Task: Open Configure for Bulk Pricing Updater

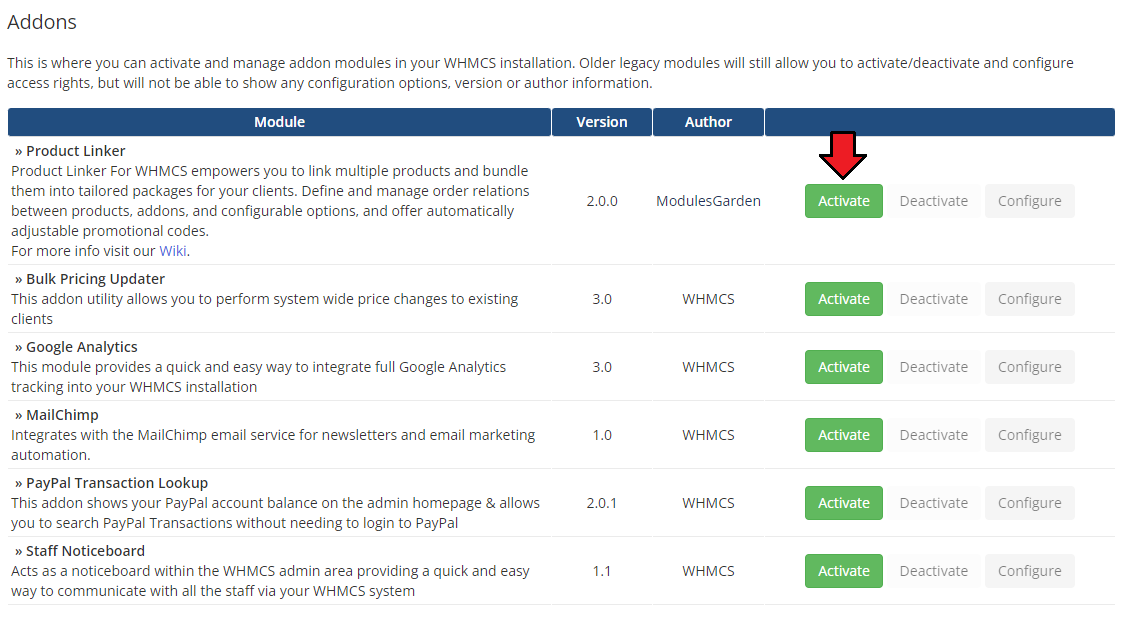Action: point(1029,299)
